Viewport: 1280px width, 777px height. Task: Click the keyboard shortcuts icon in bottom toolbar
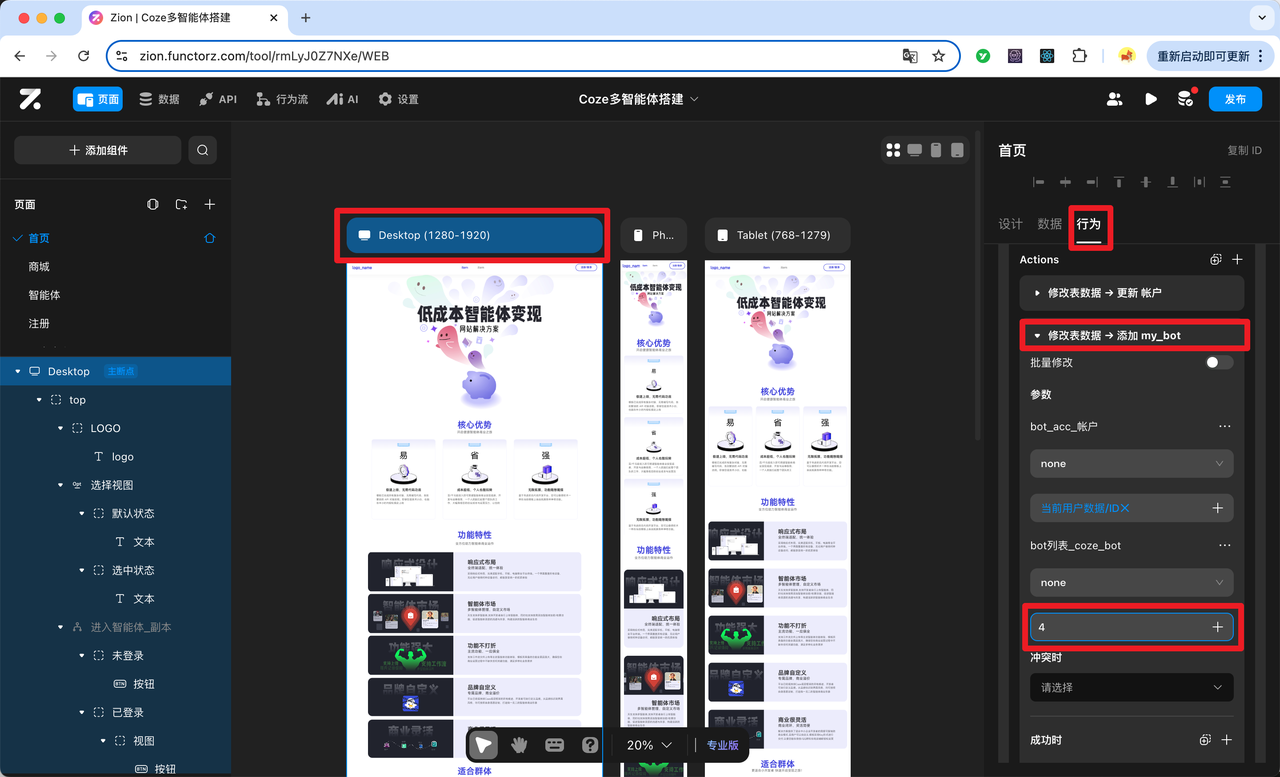[554, 745]
